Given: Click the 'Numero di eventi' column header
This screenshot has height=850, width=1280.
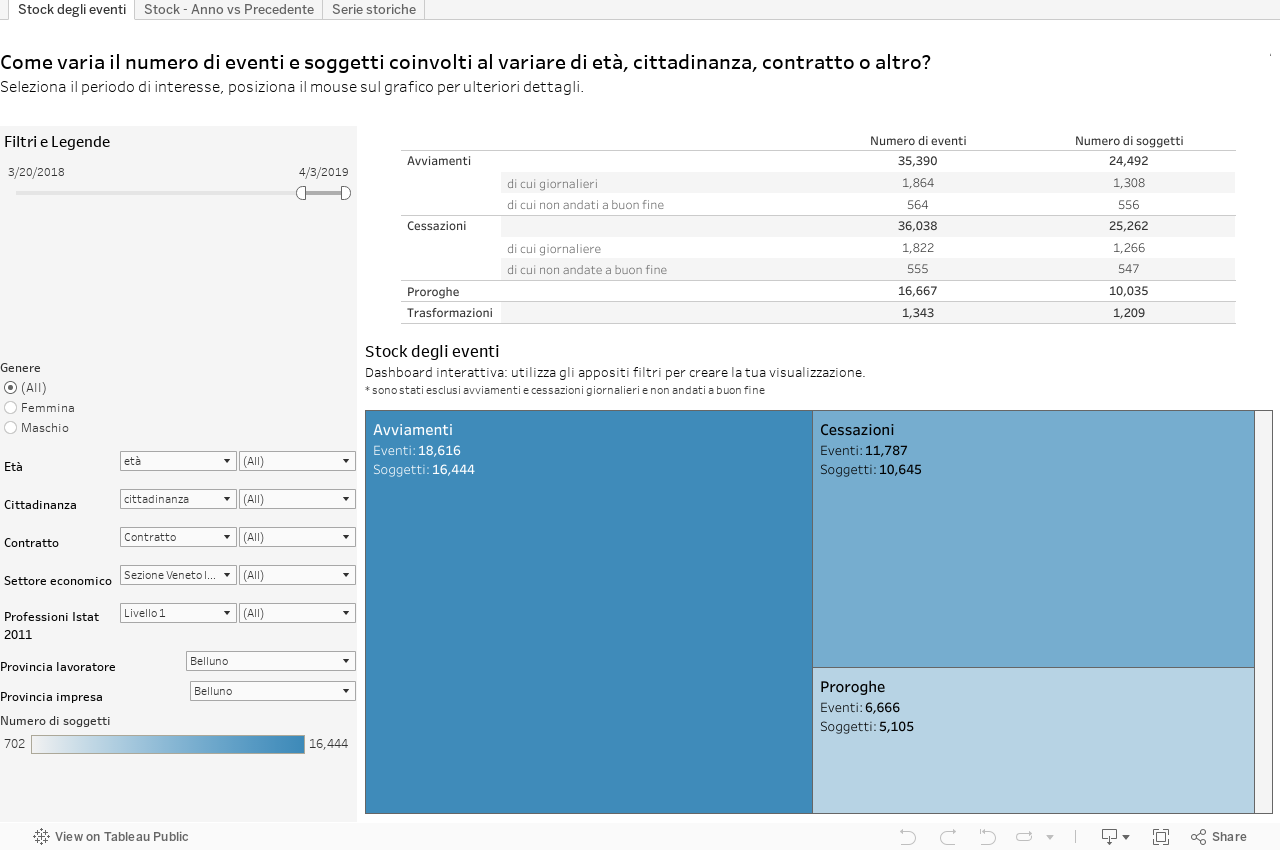Looking at the screenshot, I should point(918,141).
